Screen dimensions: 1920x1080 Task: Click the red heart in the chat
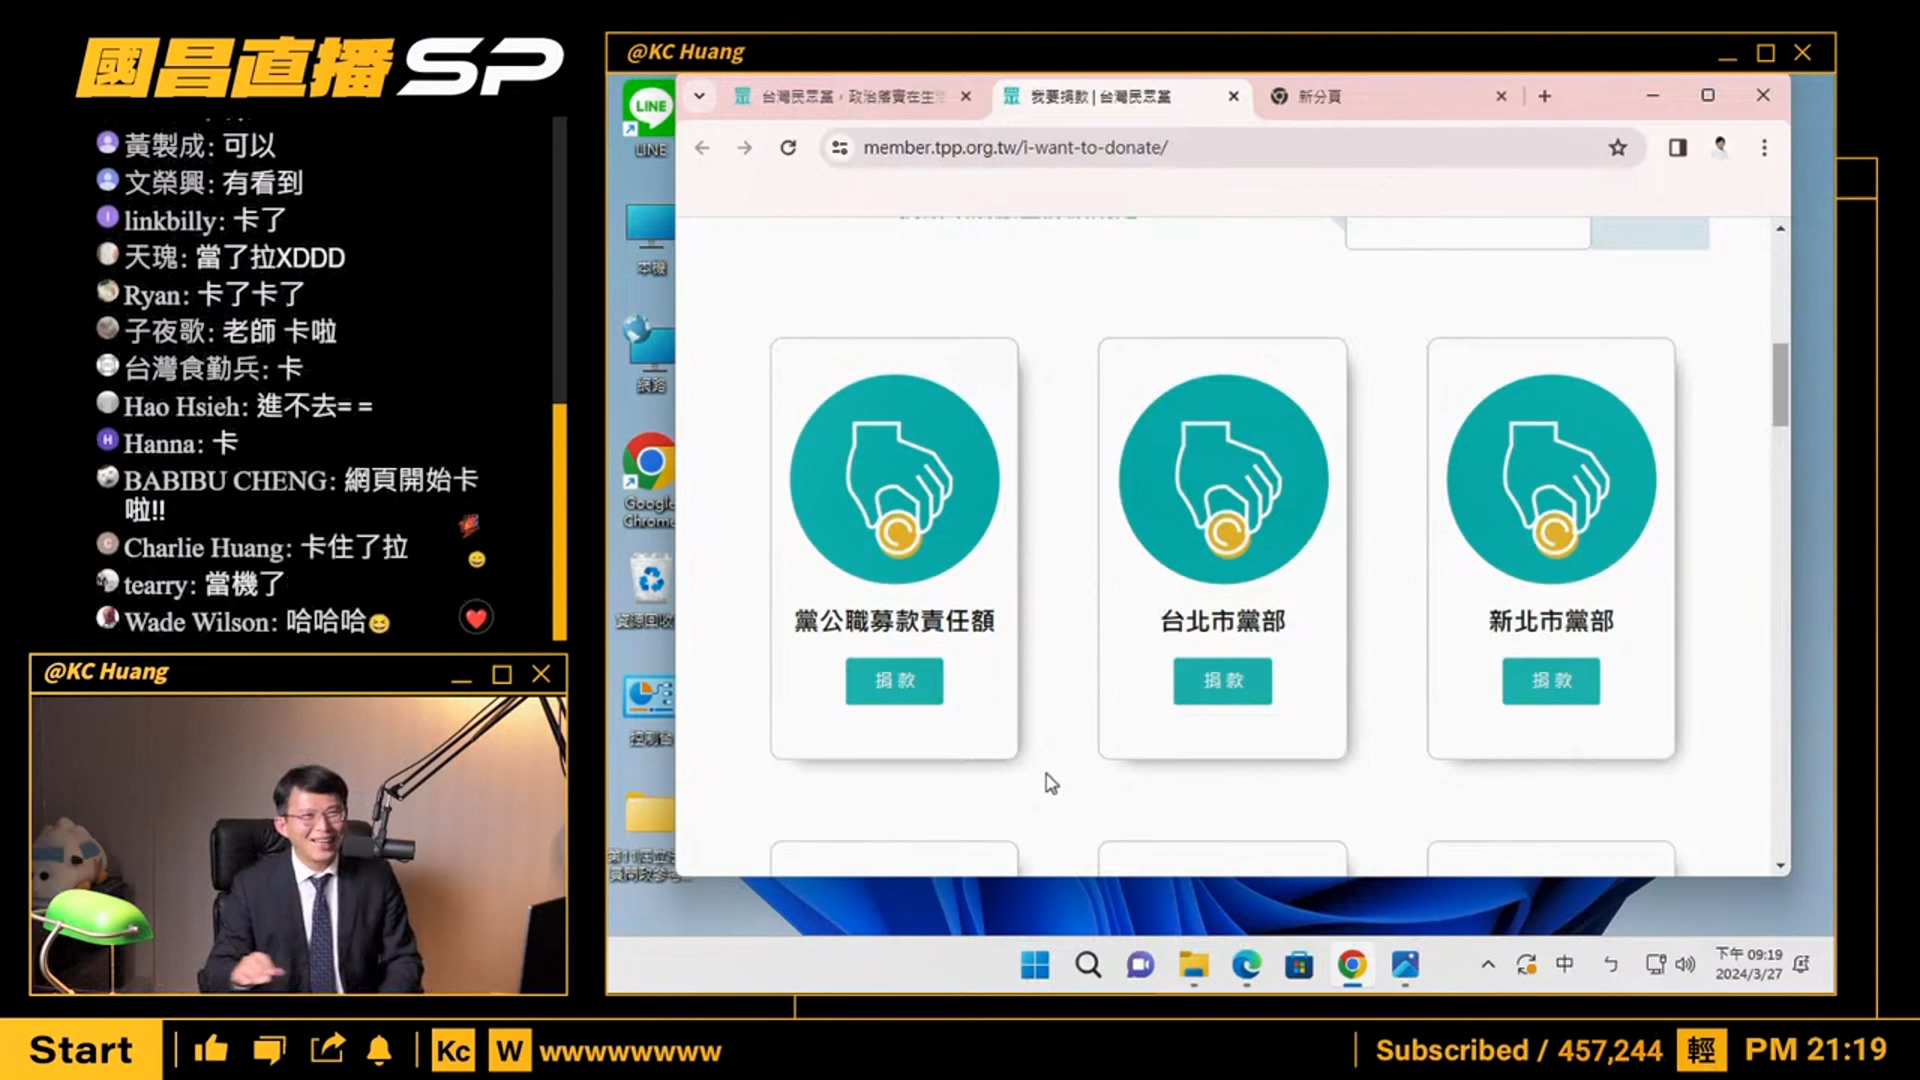[476, 618]
